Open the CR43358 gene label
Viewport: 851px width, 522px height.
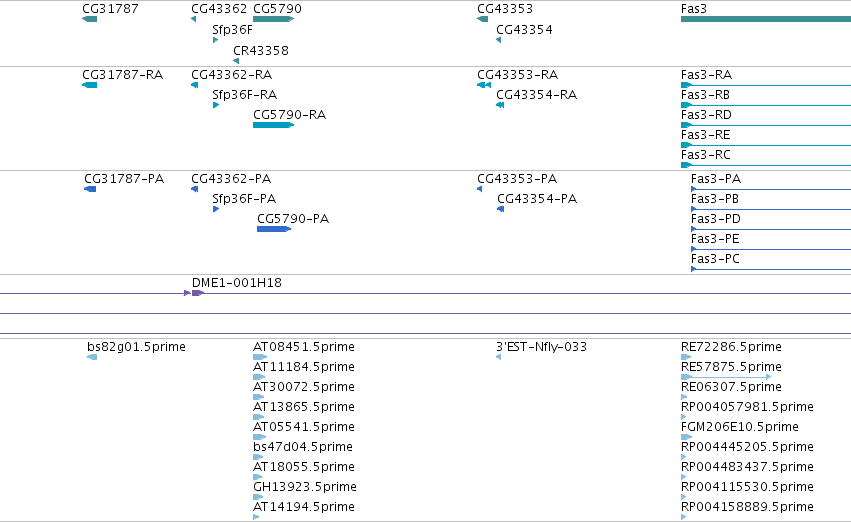point(261,50)
